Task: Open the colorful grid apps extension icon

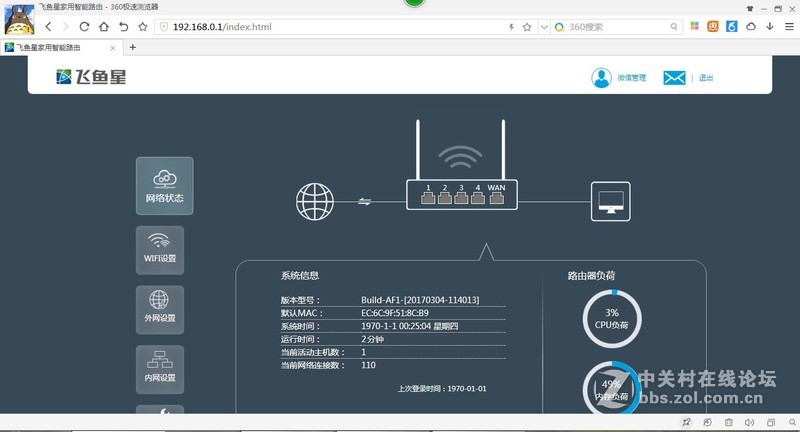Action: [694, 26]
